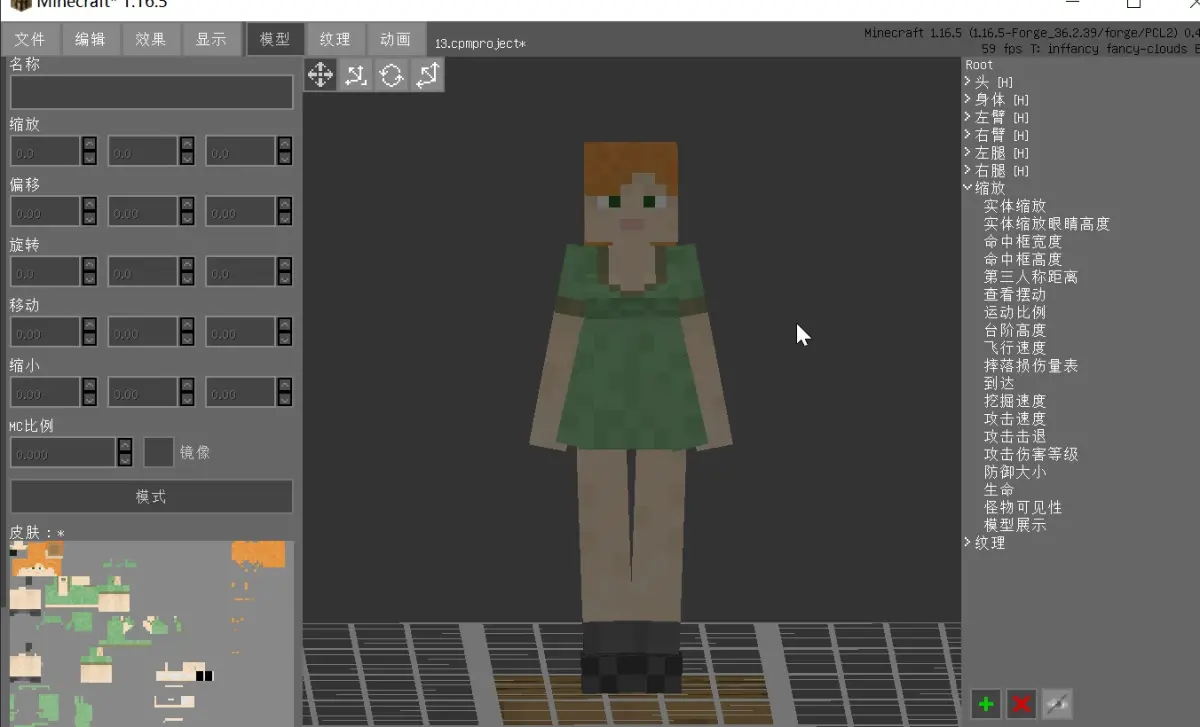Screen dimensions: 1200x727
Task: Select 实体缩放 in the tree
Action: click(x=1015, y=206)
